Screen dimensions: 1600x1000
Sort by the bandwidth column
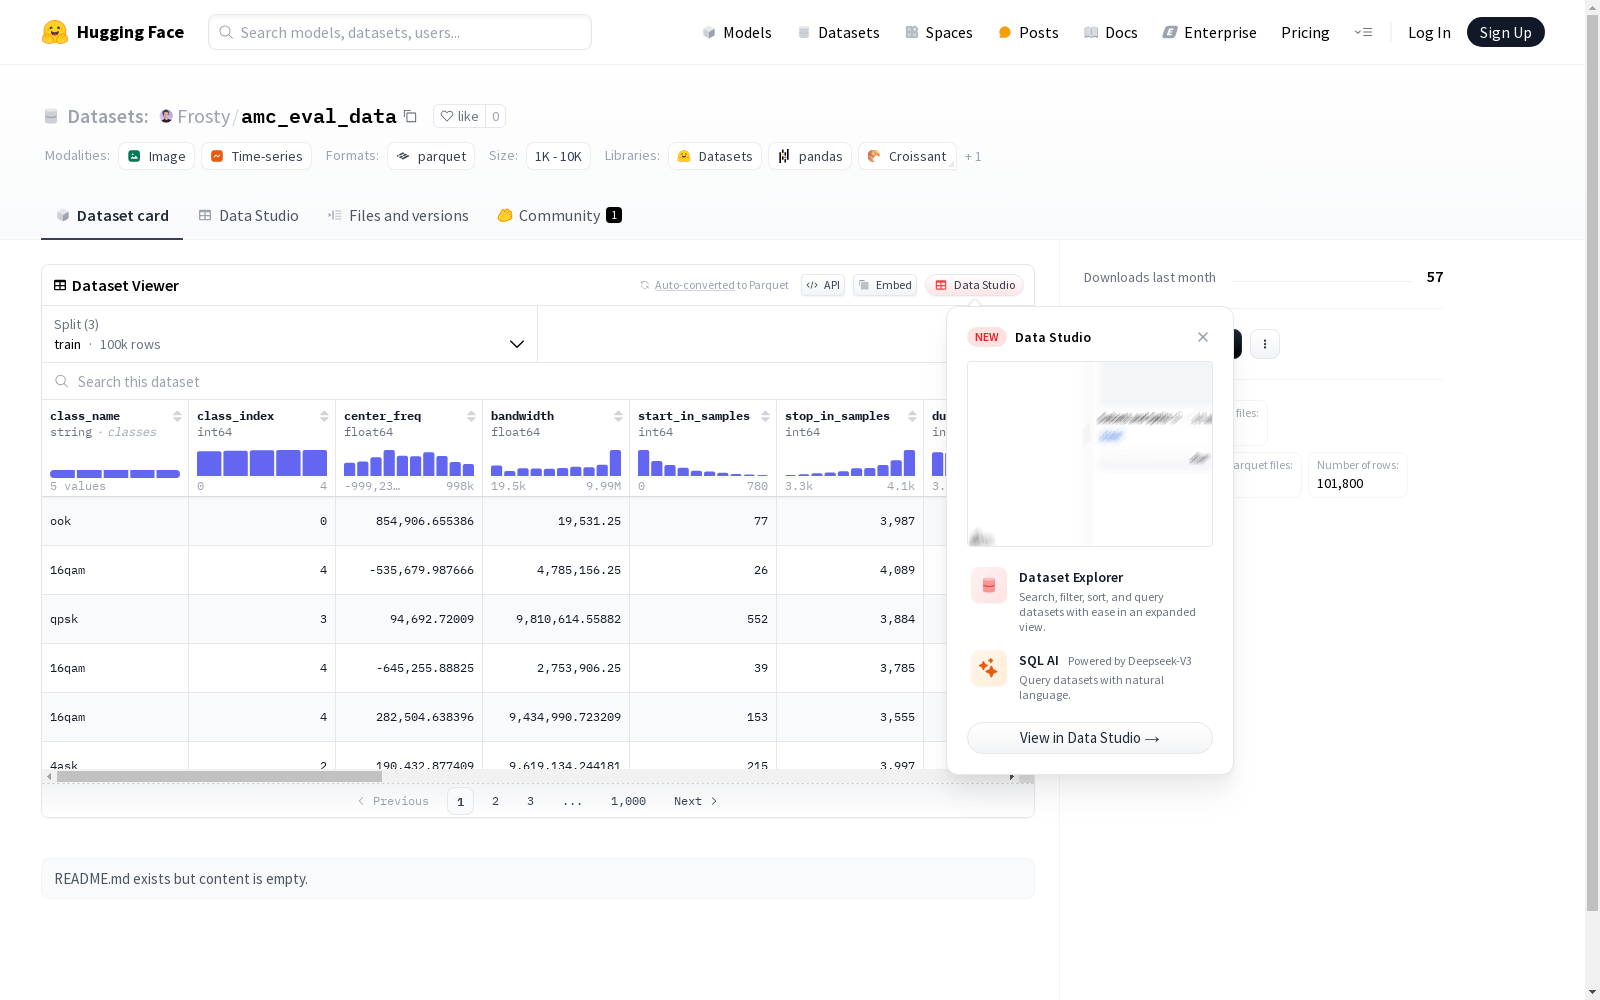pyautogui.click(x=618, y=416)
